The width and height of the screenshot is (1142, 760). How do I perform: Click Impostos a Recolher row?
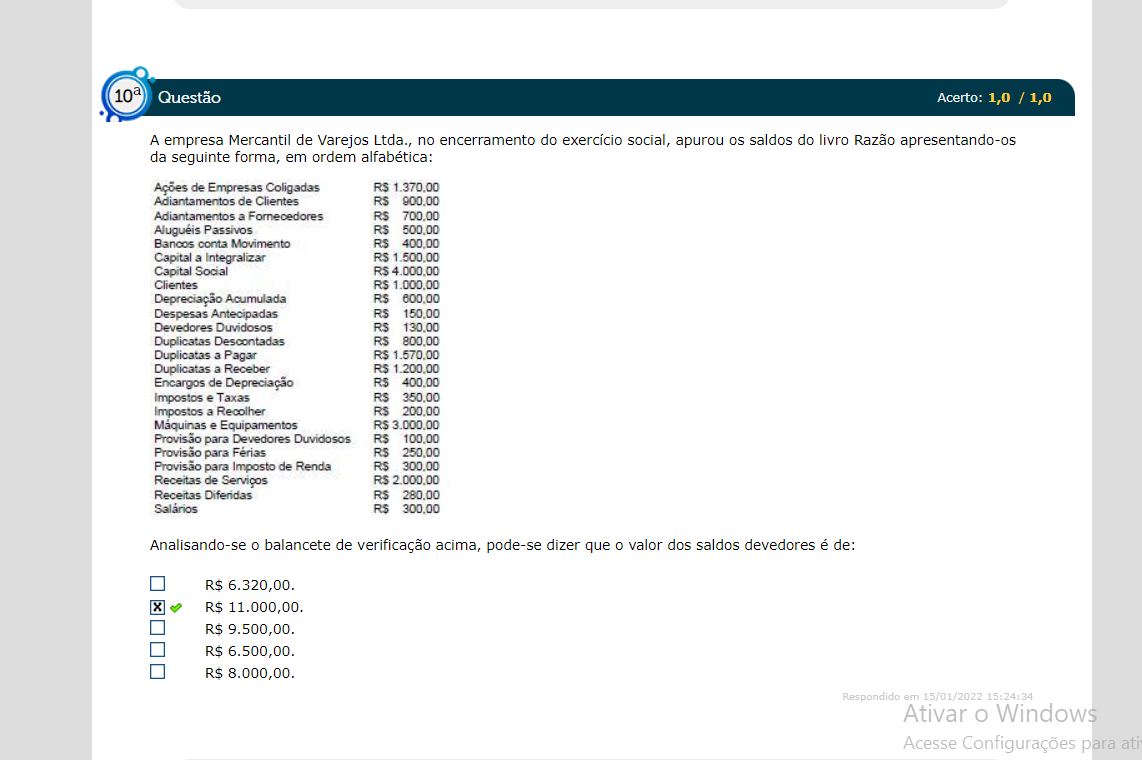click(296, 411)
